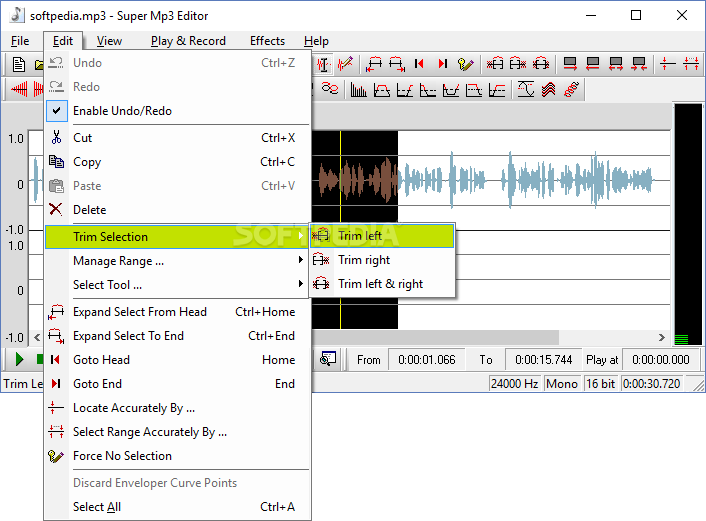Expand the Trim Selection submenu arrow
The image size is (706, 521).
300,236
